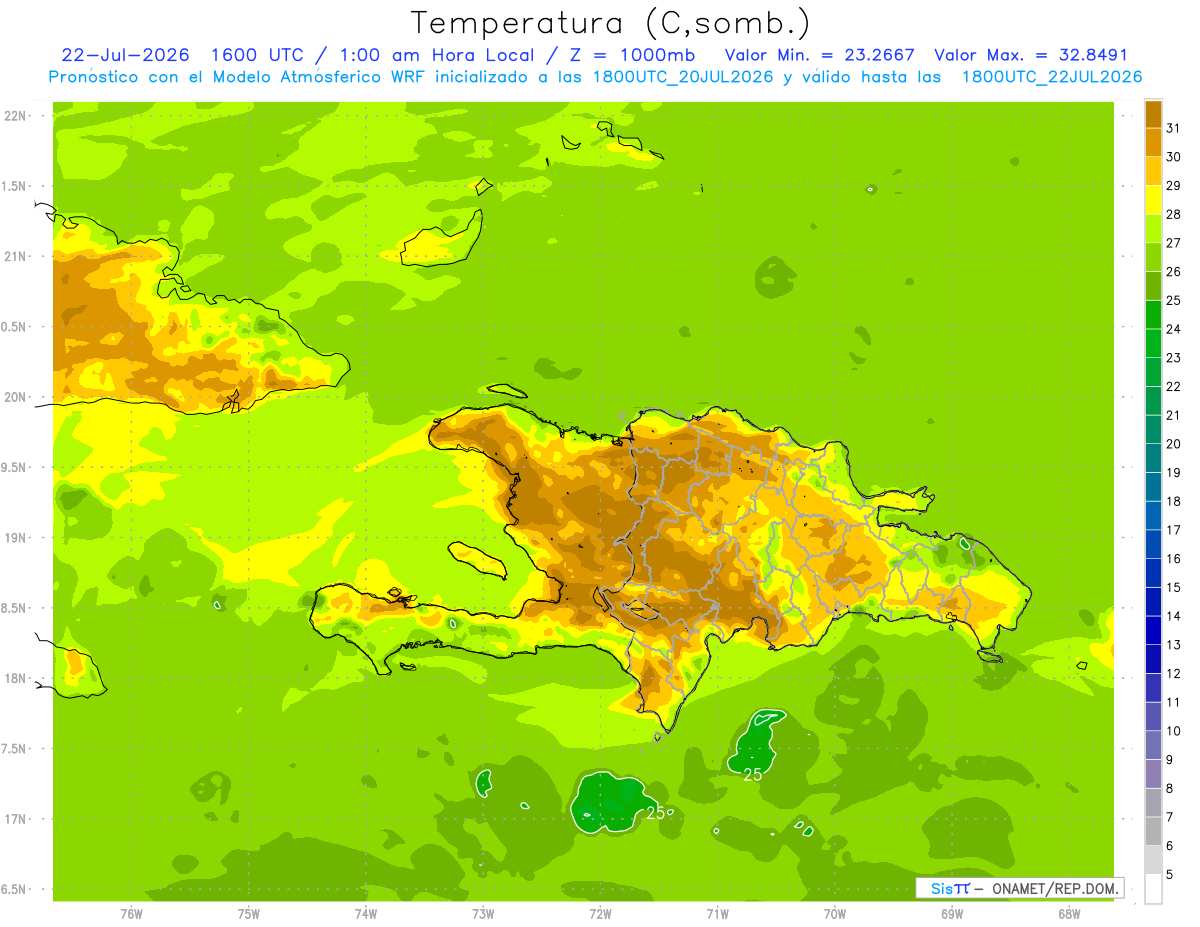Click the '17N' latitude axis label
This screenshot has height=927, width=1200.
16,820
